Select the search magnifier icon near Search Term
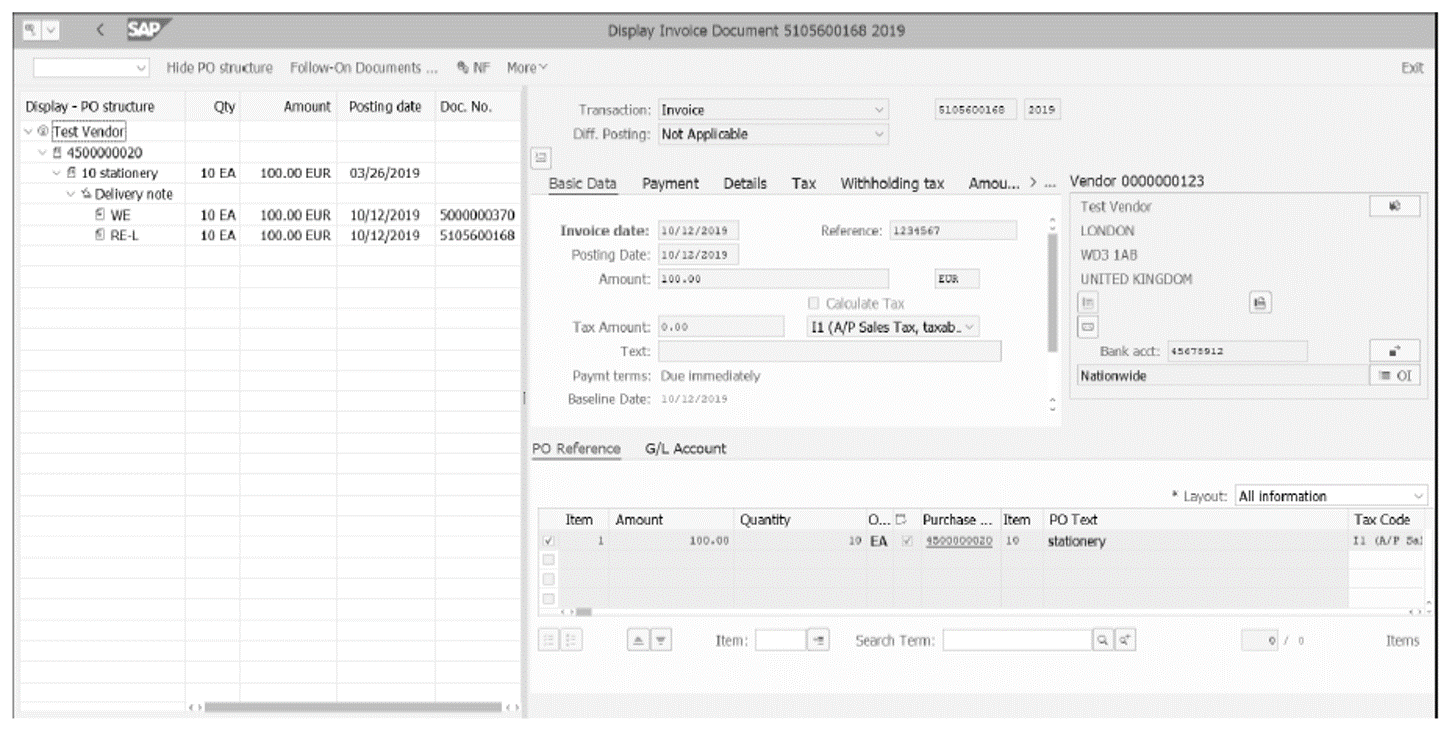Viewport: 1453px width, 730px height. 1103,639
